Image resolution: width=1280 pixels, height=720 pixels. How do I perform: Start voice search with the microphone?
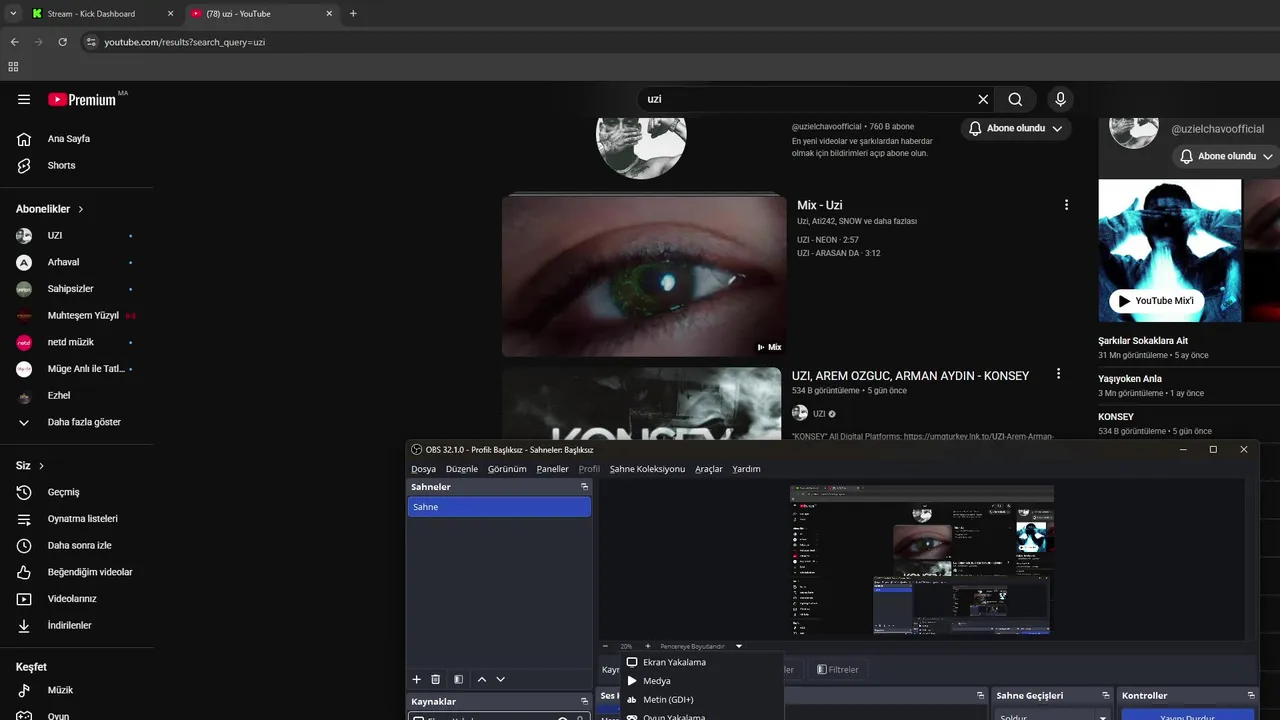click(x=1060, y=99)
